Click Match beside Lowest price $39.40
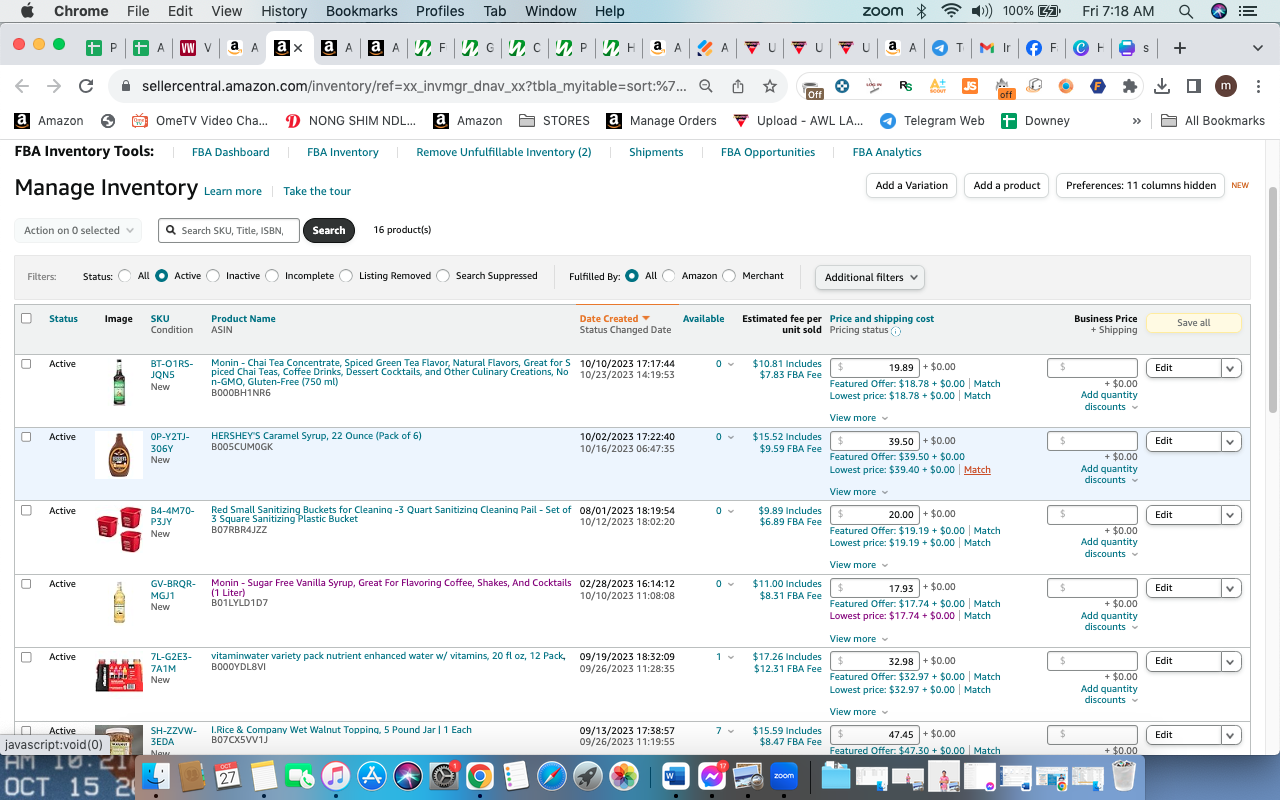The image size is (1280, 800). pyautogui.click(x=977, y=470)
